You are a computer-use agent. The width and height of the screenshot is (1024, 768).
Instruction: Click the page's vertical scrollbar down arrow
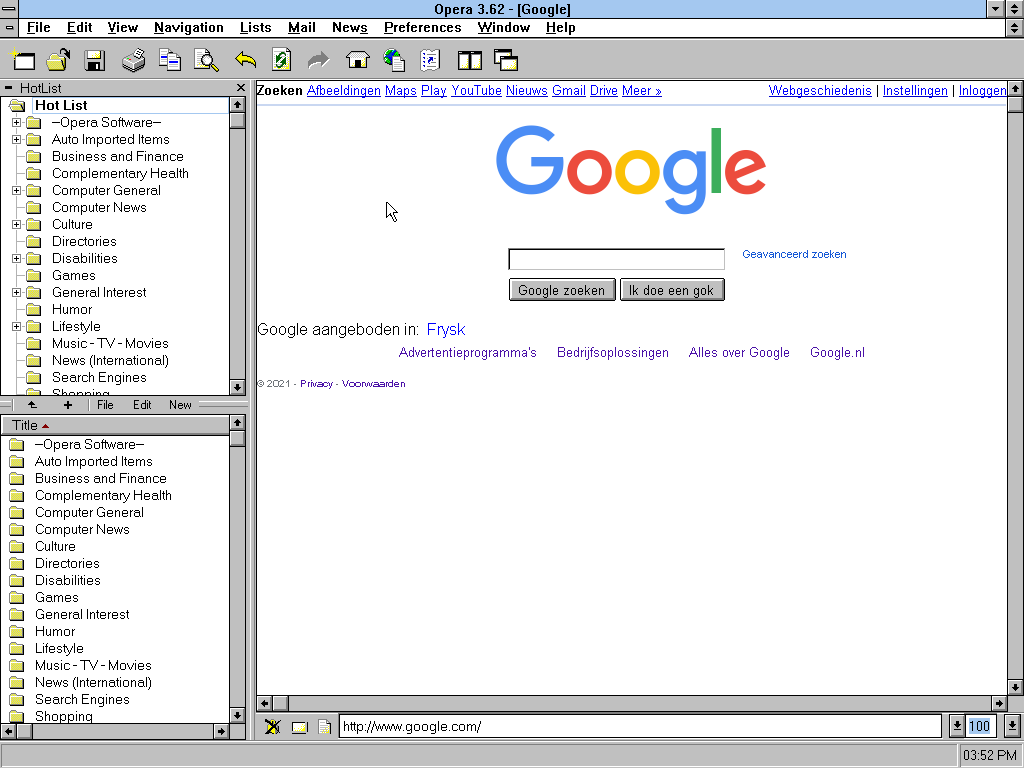pyautogui.click(x=1015, y=687)
